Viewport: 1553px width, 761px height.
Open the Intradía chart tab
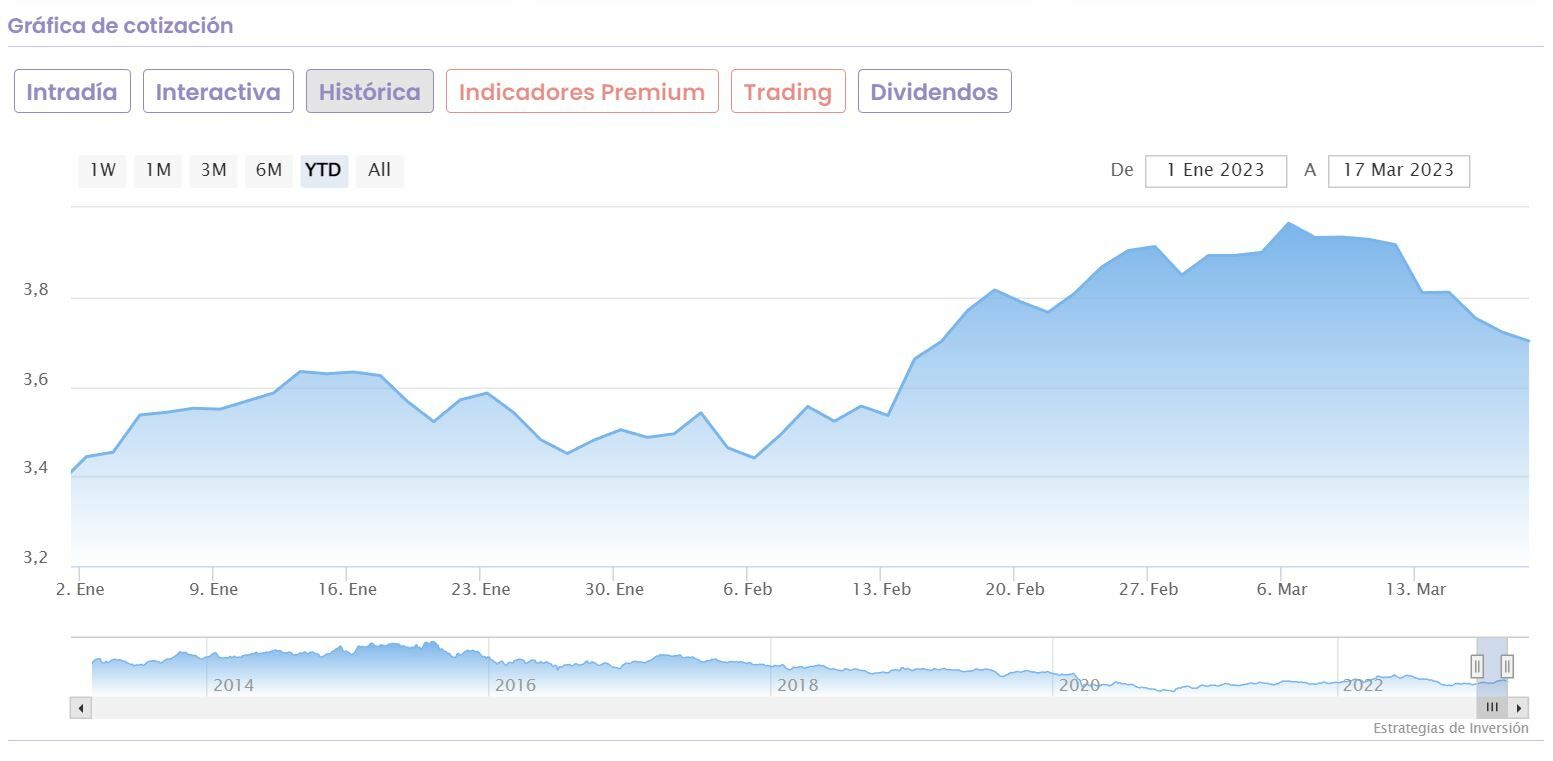click(72, 92)
